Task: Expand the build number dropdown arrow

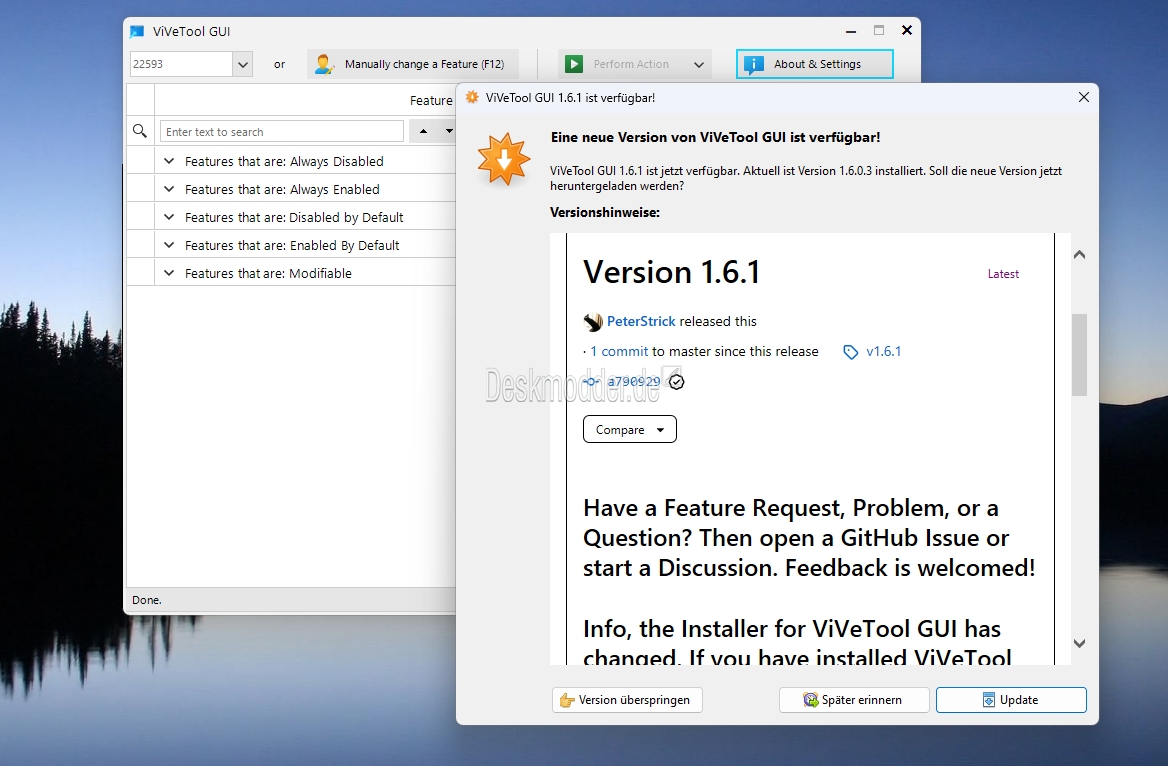Action: tap(243, 64)
